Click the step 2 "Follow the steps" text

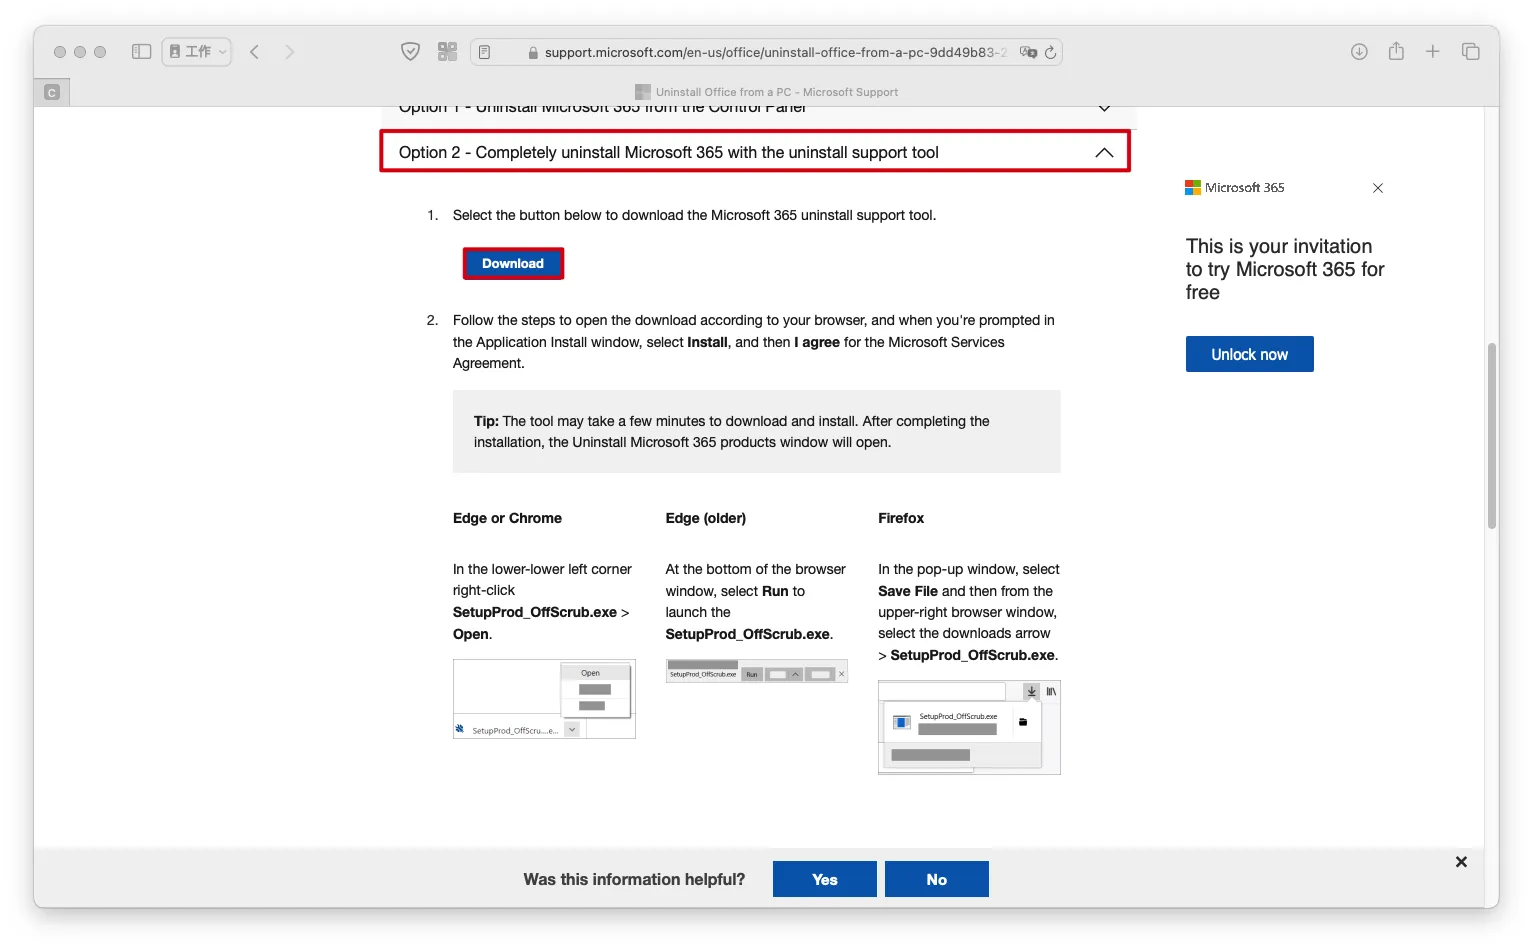click(754, 342)
